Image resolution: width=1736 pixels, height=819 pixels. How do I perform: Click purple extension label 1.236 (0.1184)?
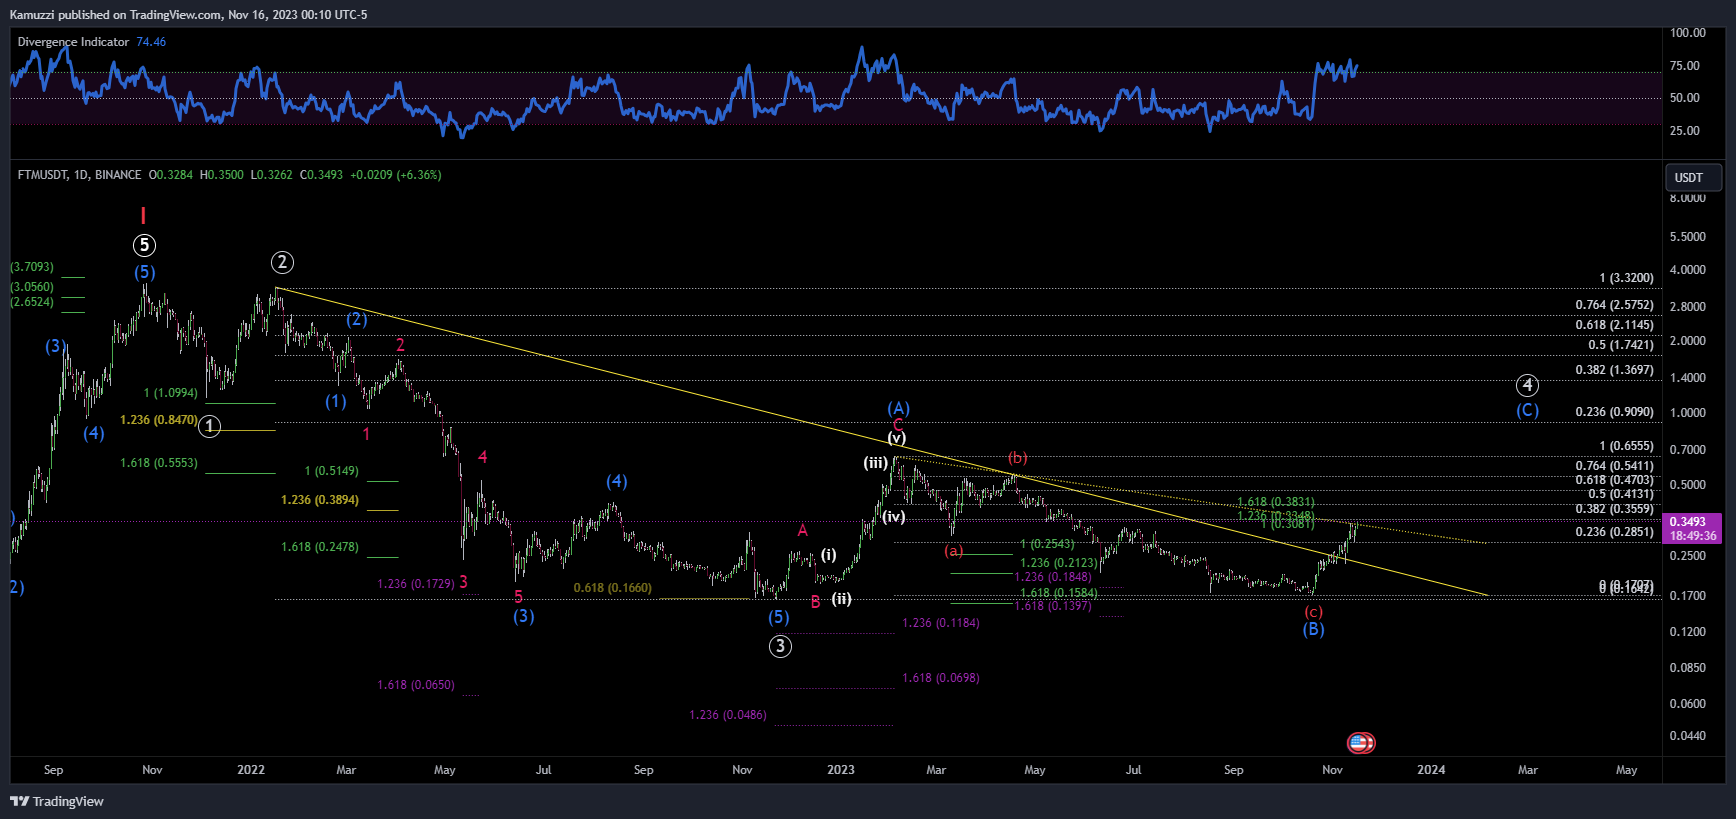pos(940,623)
